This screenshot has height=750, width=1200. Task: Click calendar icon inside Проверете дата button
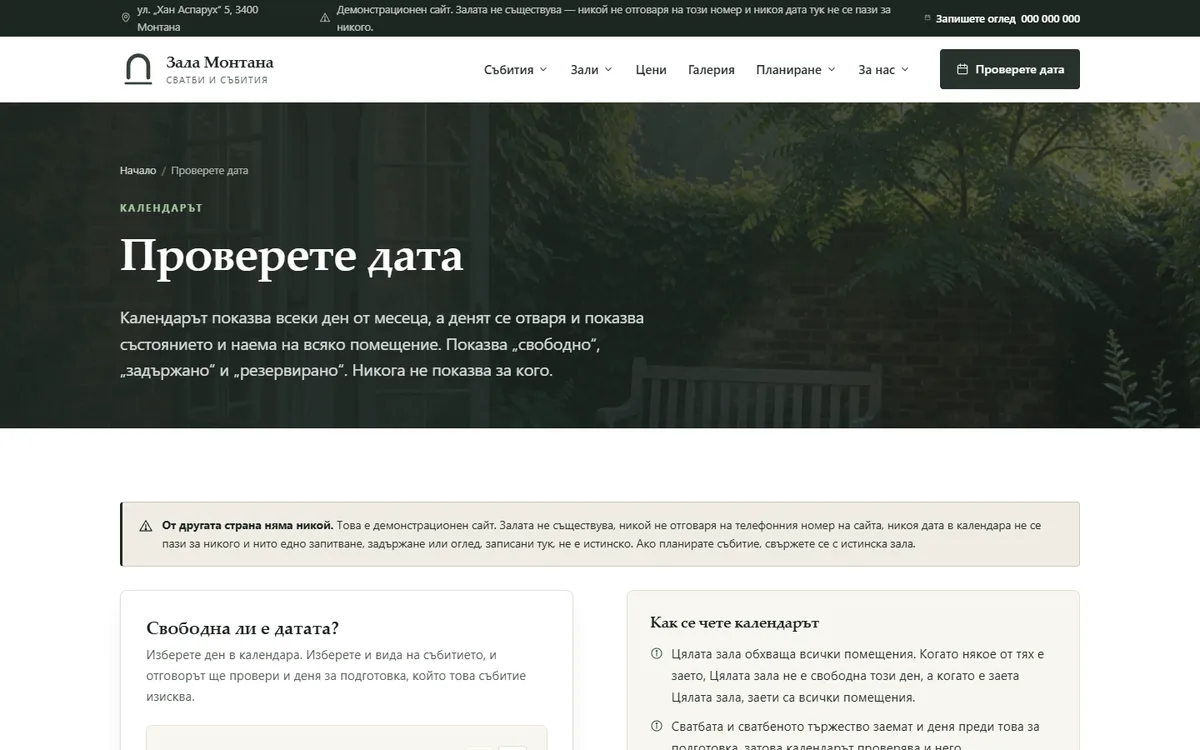tap(962, 70)
